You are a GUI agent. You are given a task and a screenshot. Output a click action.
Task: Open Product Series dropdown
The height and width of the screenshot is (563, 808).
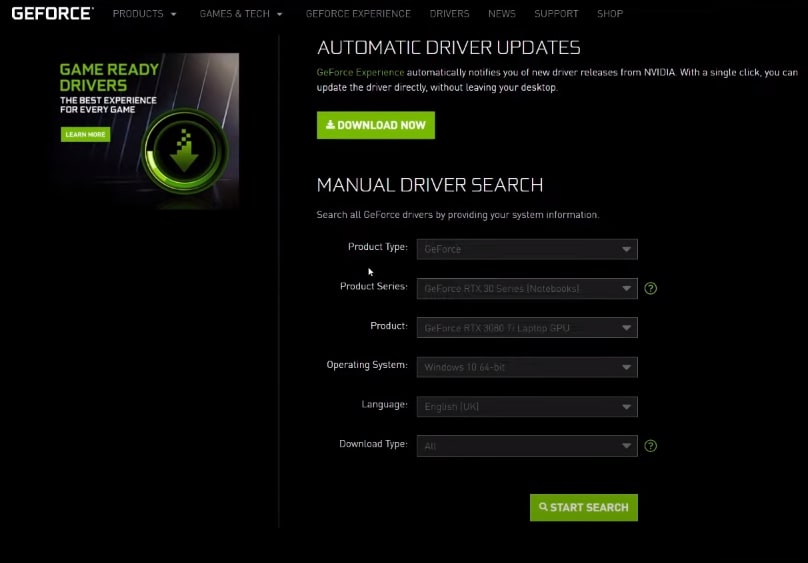click(x=527, y=288)
